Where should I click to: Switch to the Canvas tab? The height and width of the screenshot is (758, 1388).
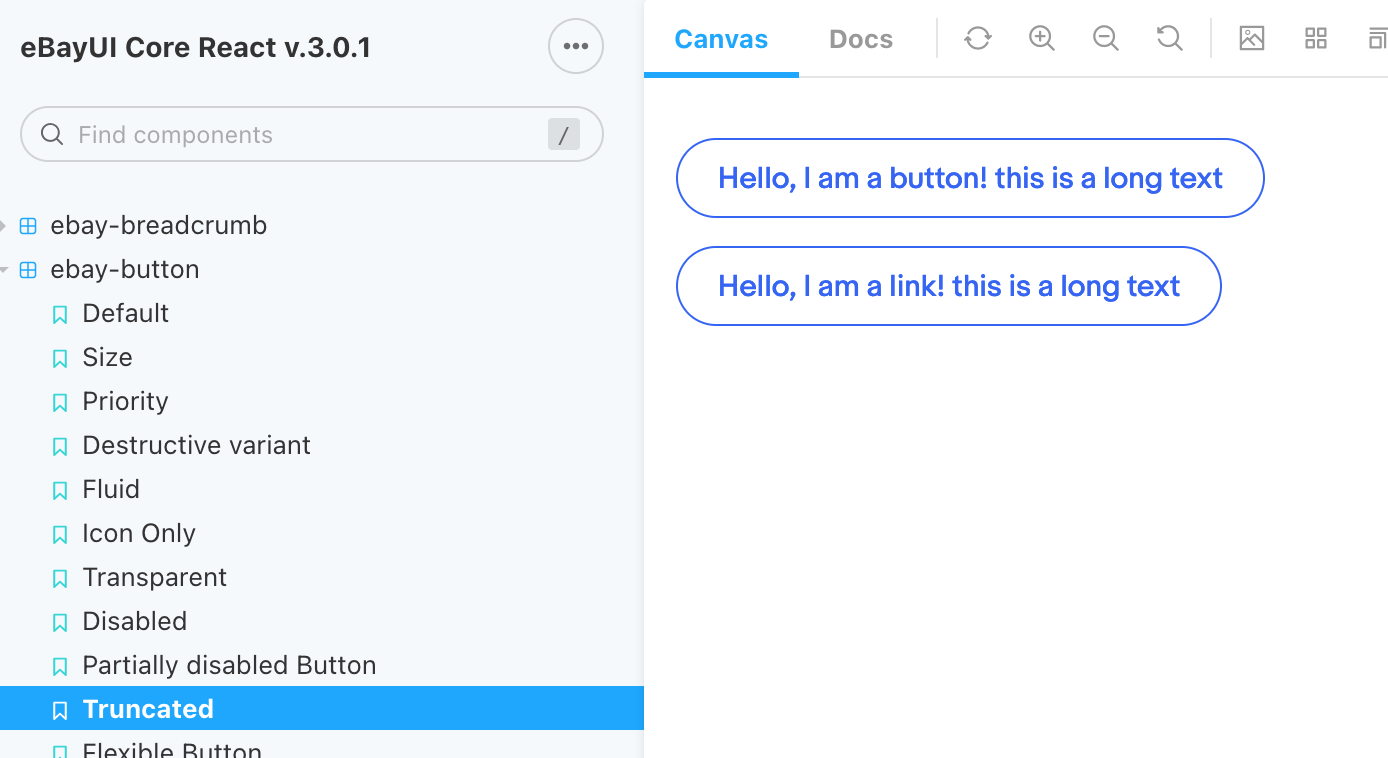pyautogui.click(x=721, y=39)
